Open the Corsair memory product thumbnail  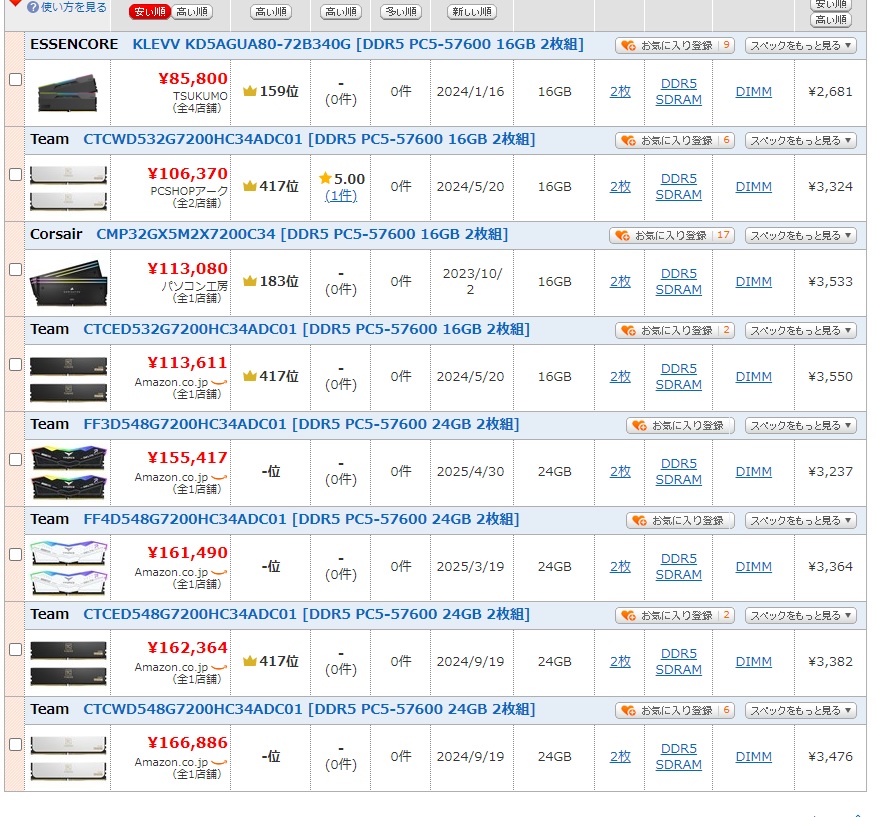click(67, 282)
